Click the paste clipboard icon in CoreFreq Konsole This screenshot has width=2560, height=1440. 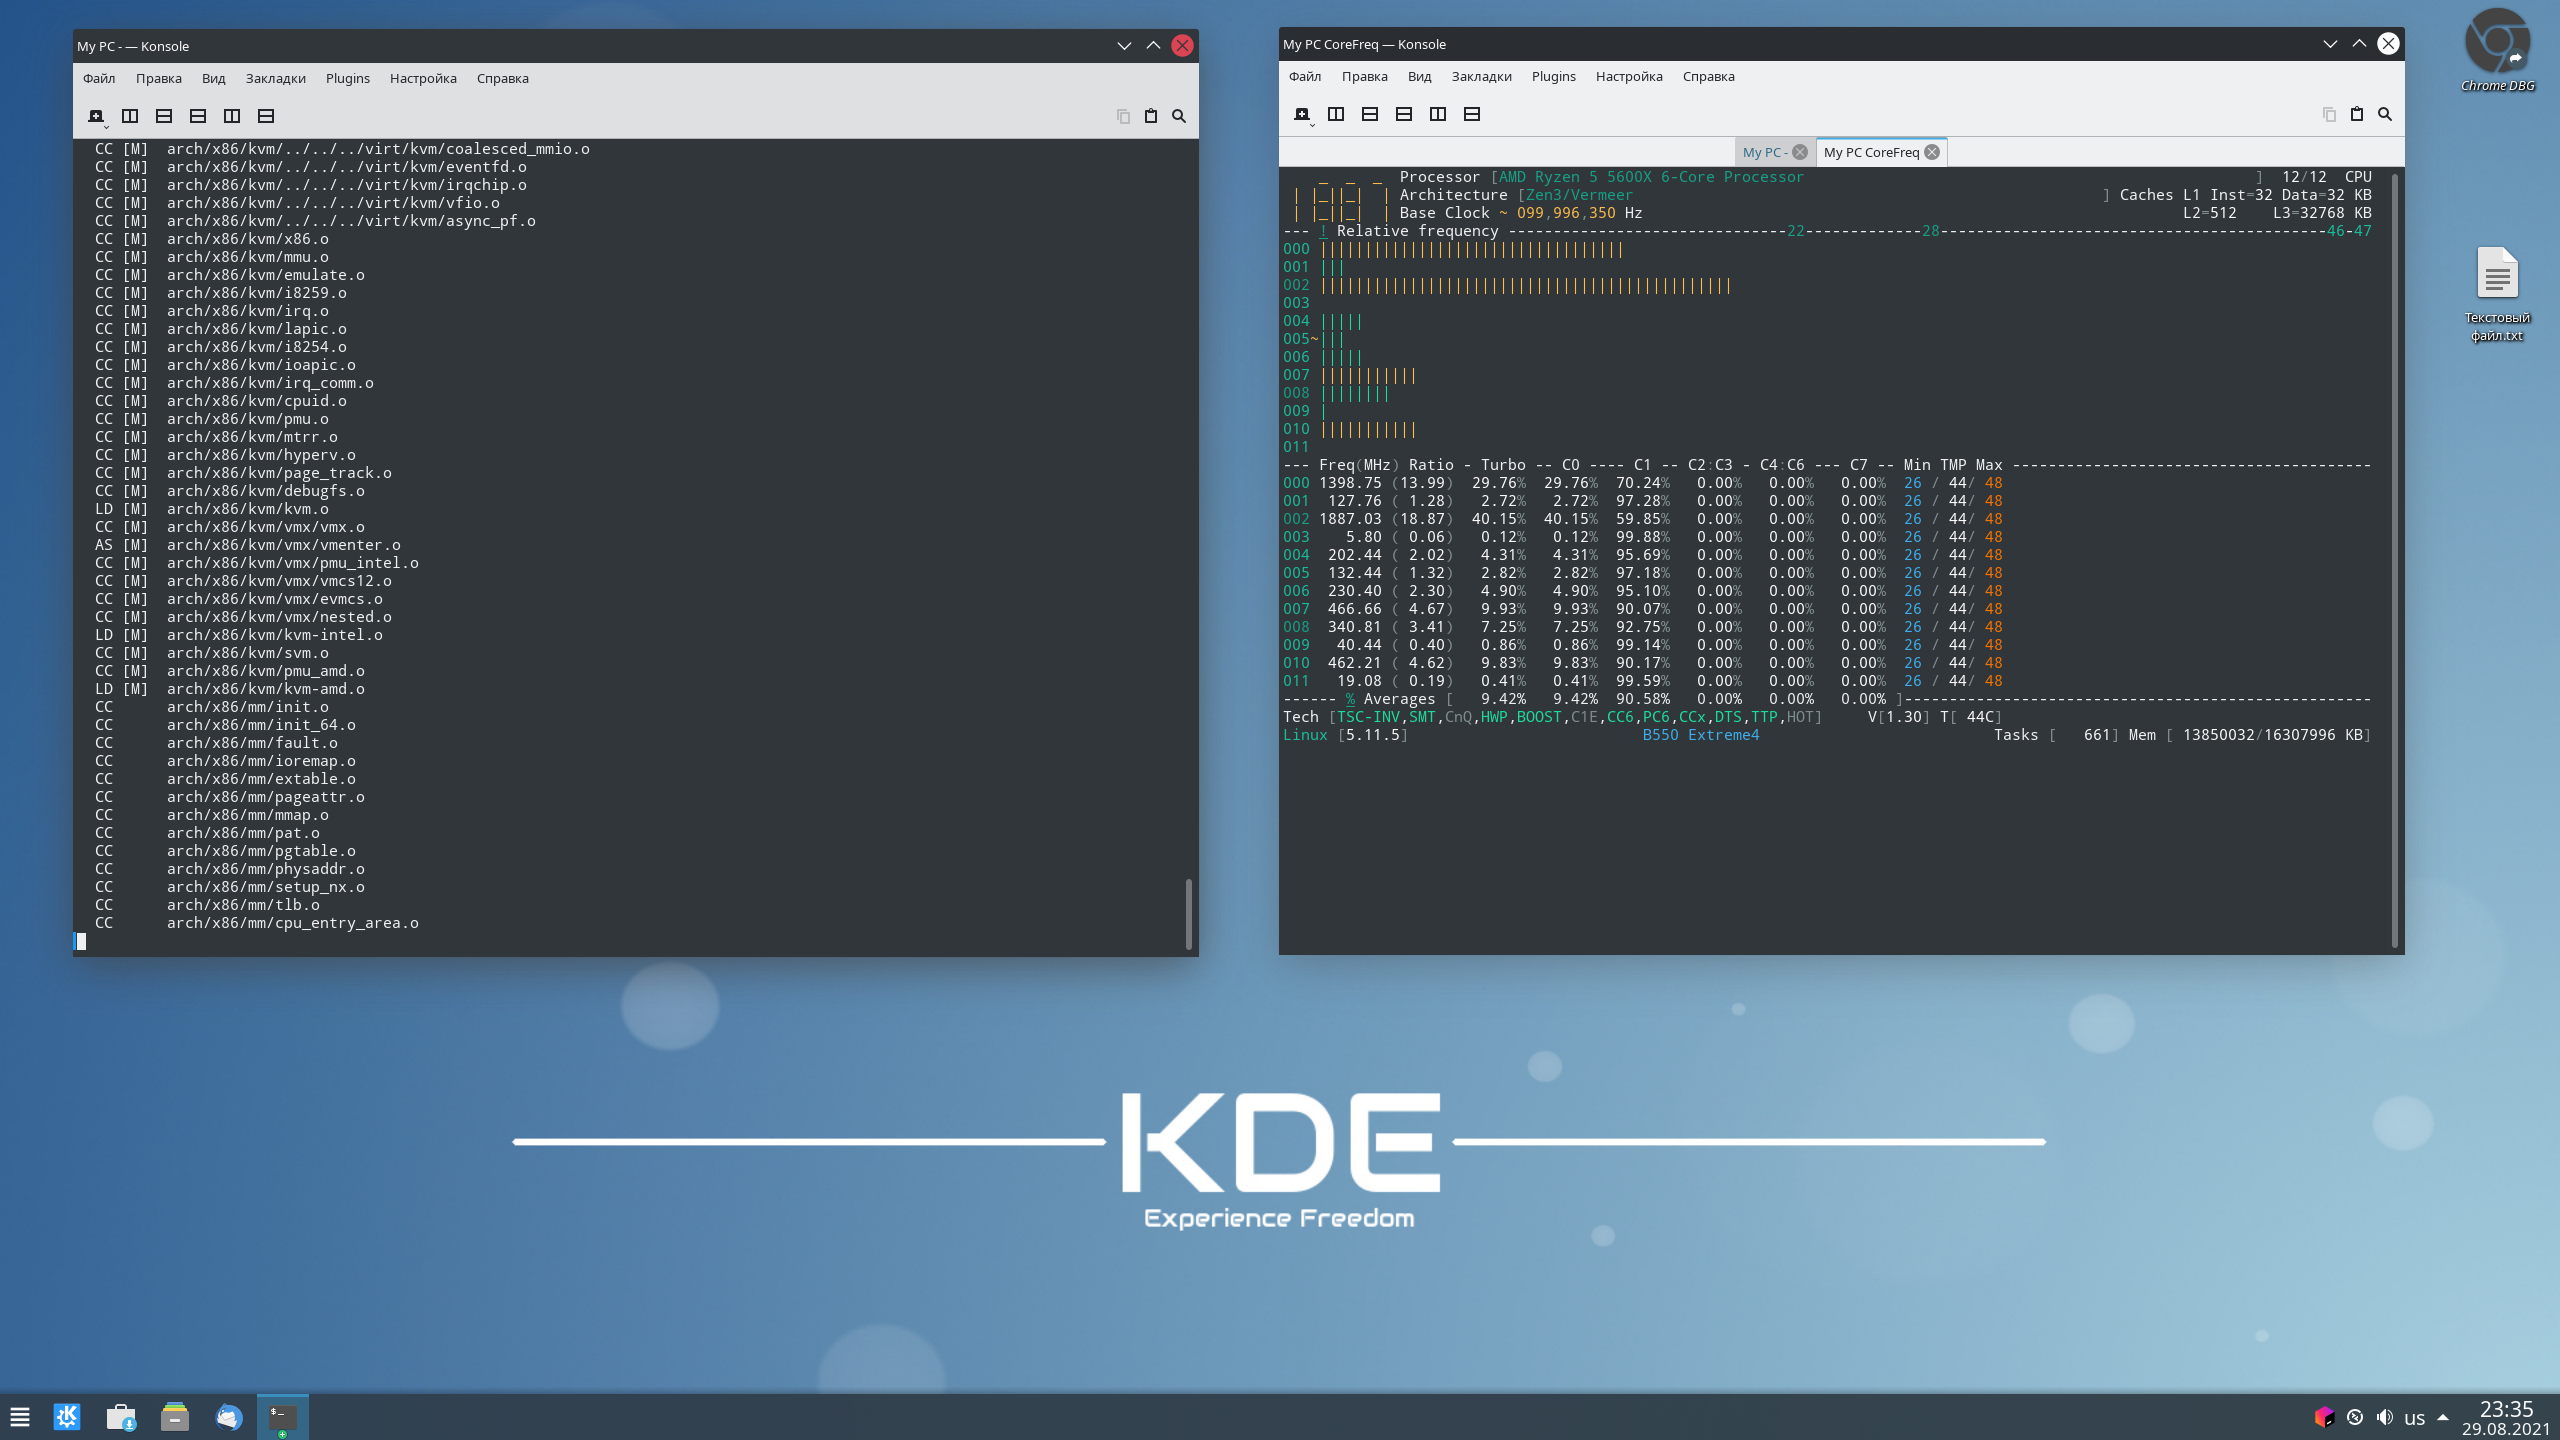tap(2357, 114)
